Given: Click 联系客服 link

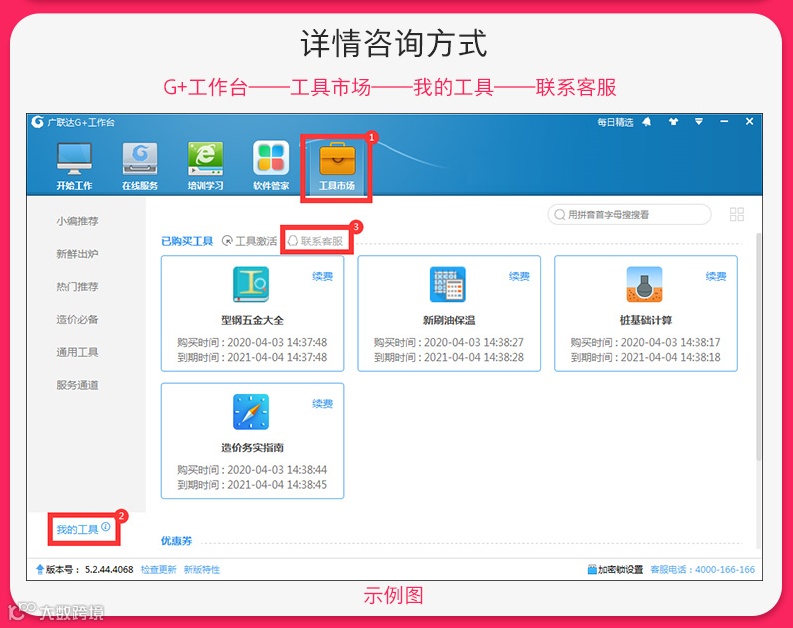Looking at the screenshot, I should (322, 241).
